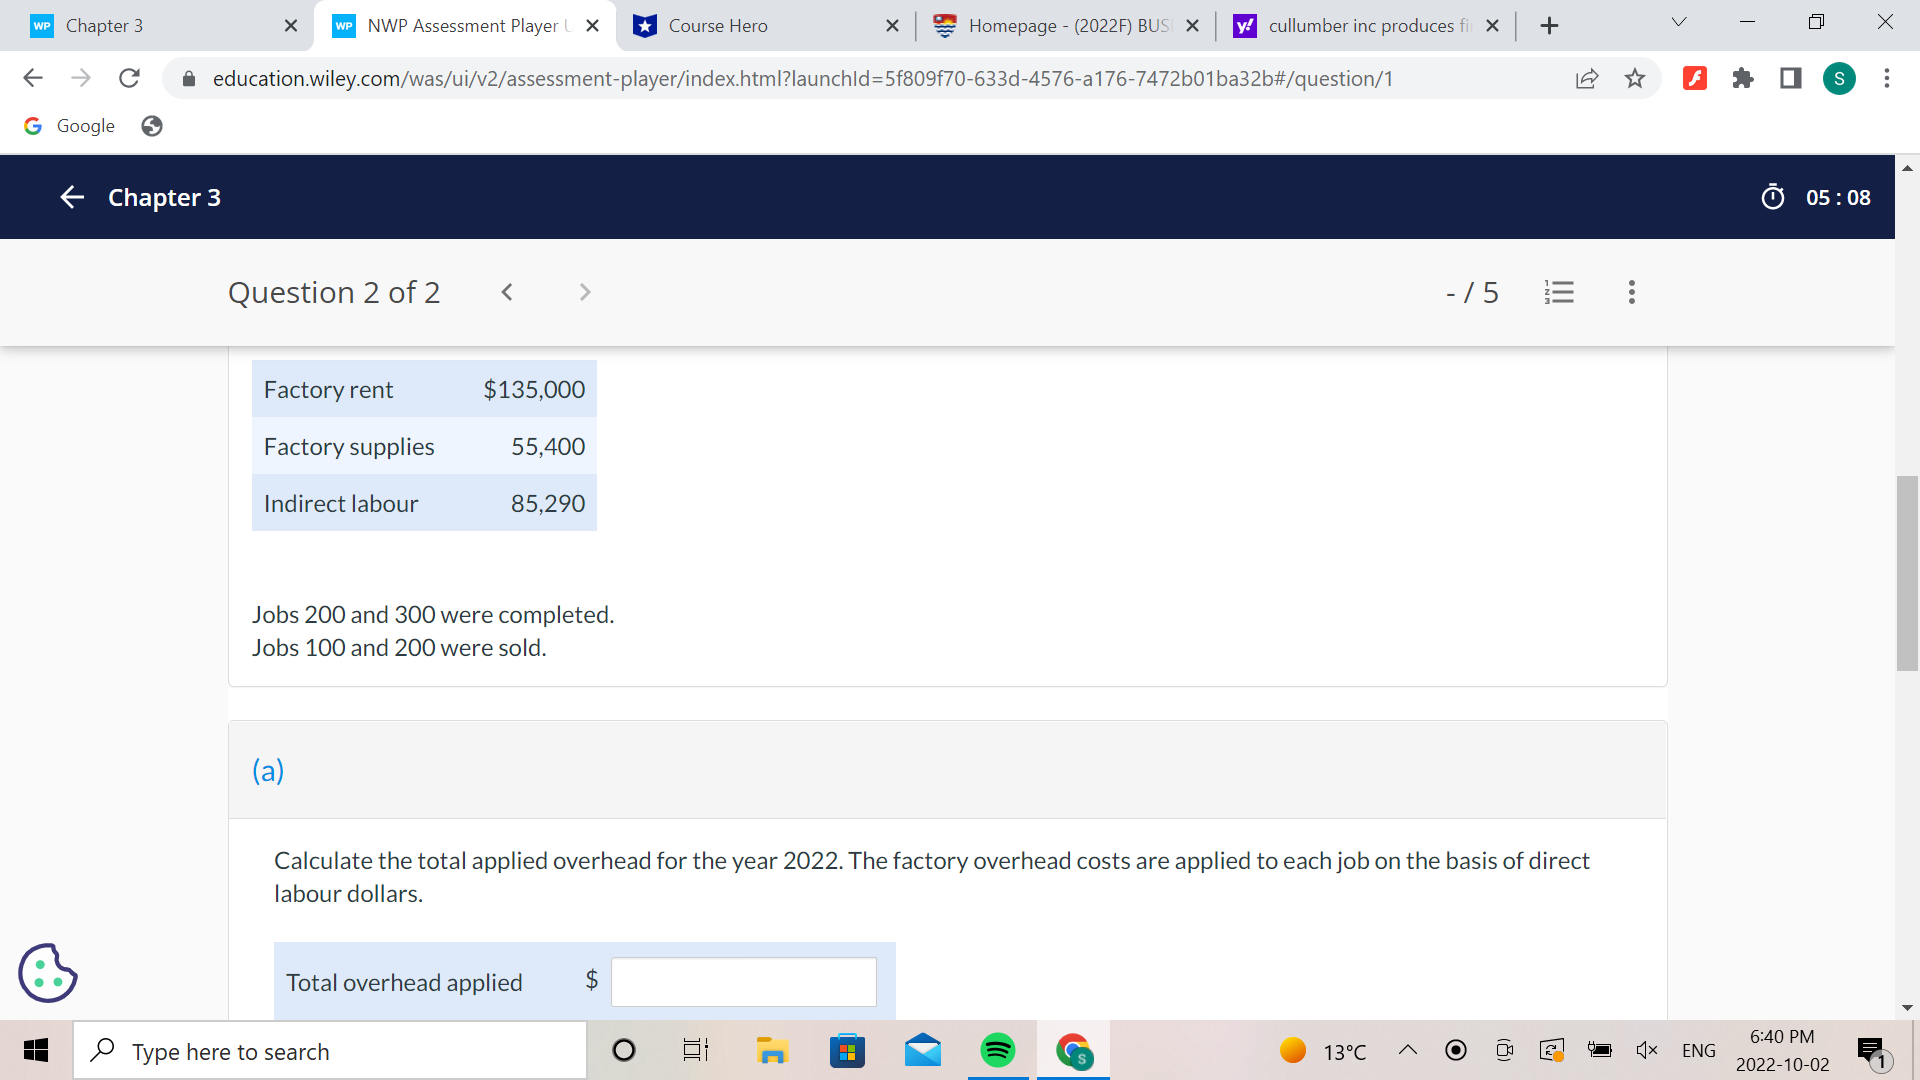Click the Total overhead applied input field
Image resolution: width=1920 pixels, height=1080 pixels.
(x=743, y=982)
